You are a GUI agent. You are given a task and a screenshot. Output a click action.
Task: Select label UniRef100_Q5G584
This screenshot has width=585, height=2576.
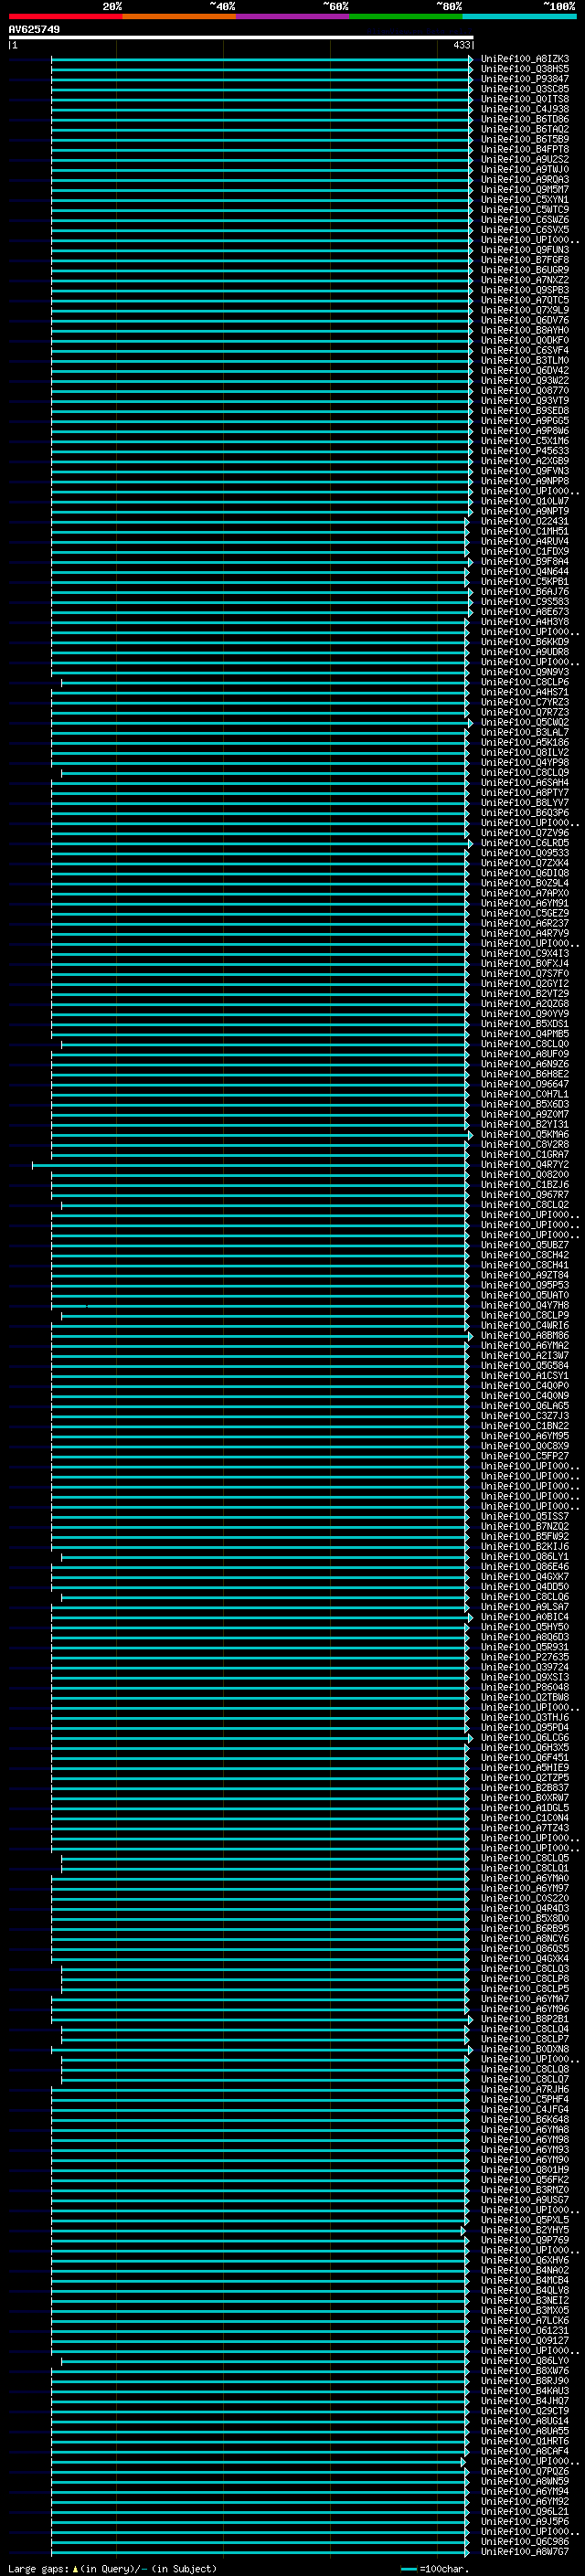point(525,1366)
